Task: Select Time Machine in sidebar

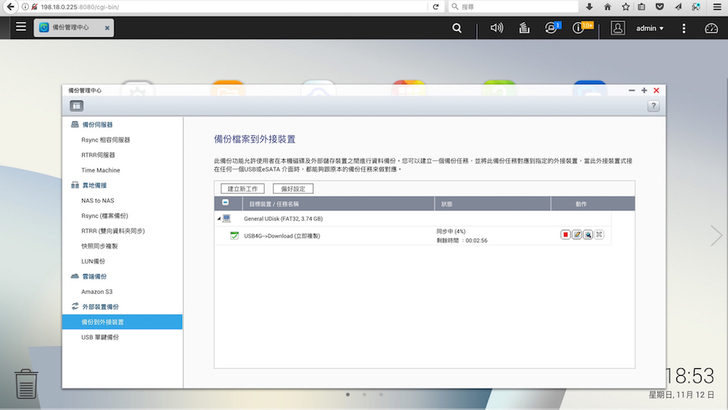Action: pos(101,170)
